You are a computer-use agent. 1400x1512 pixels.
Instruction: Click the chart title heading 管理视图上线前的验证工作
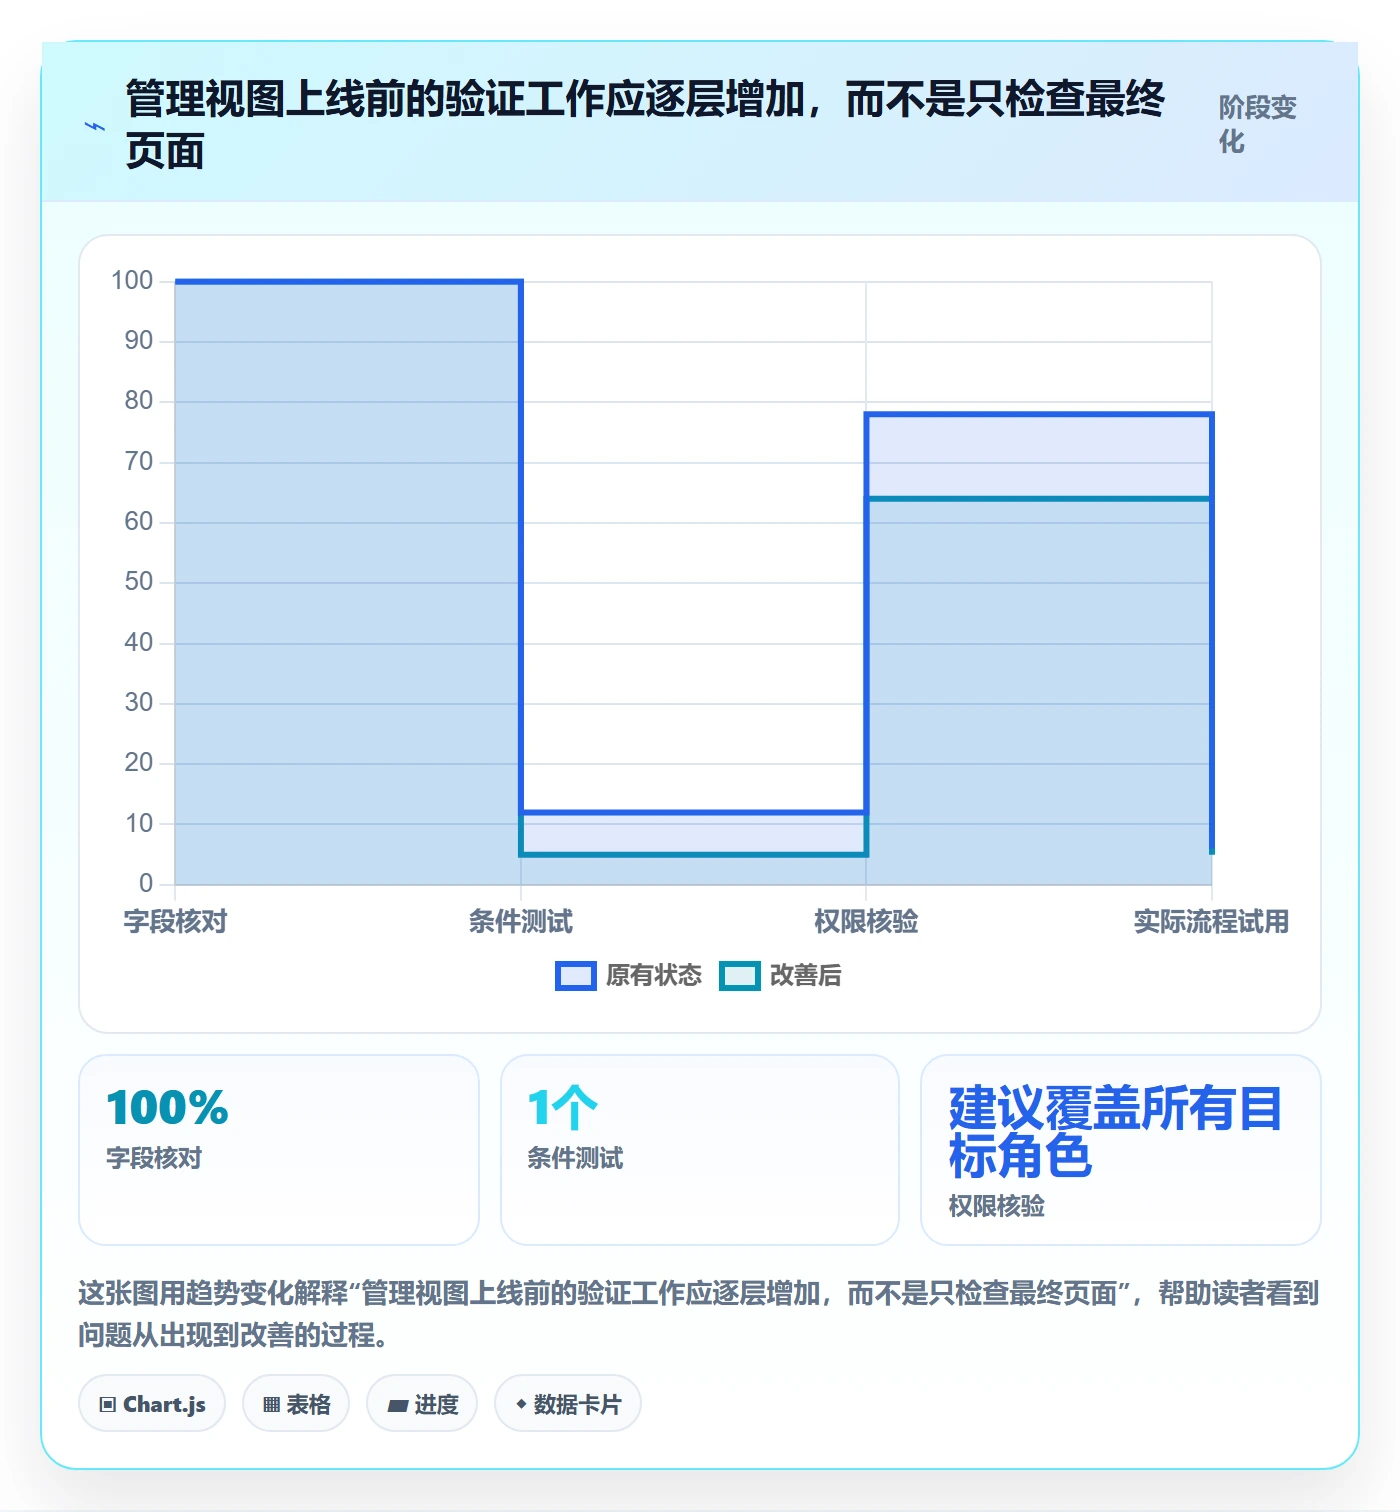click(x=645, y=125)
